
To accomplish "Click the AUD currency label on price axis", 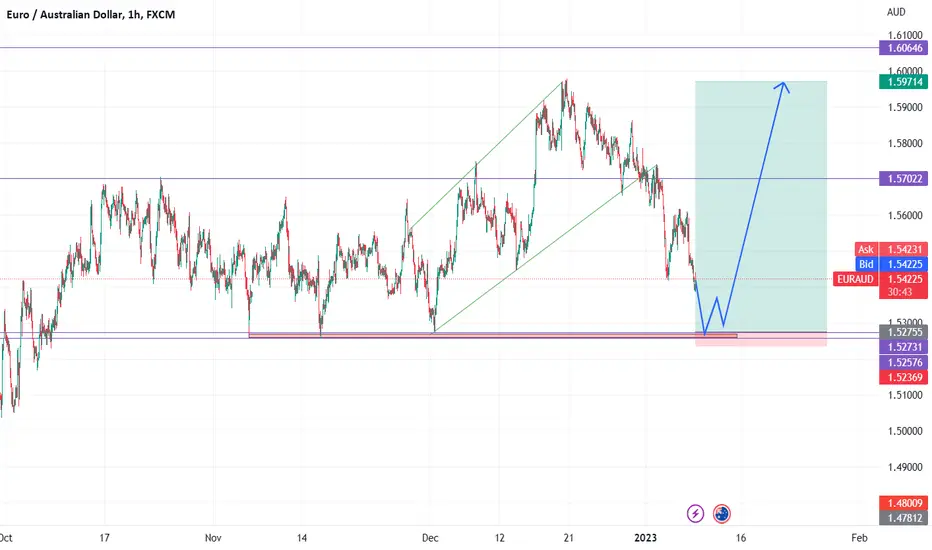I will [x=896, y=12].
